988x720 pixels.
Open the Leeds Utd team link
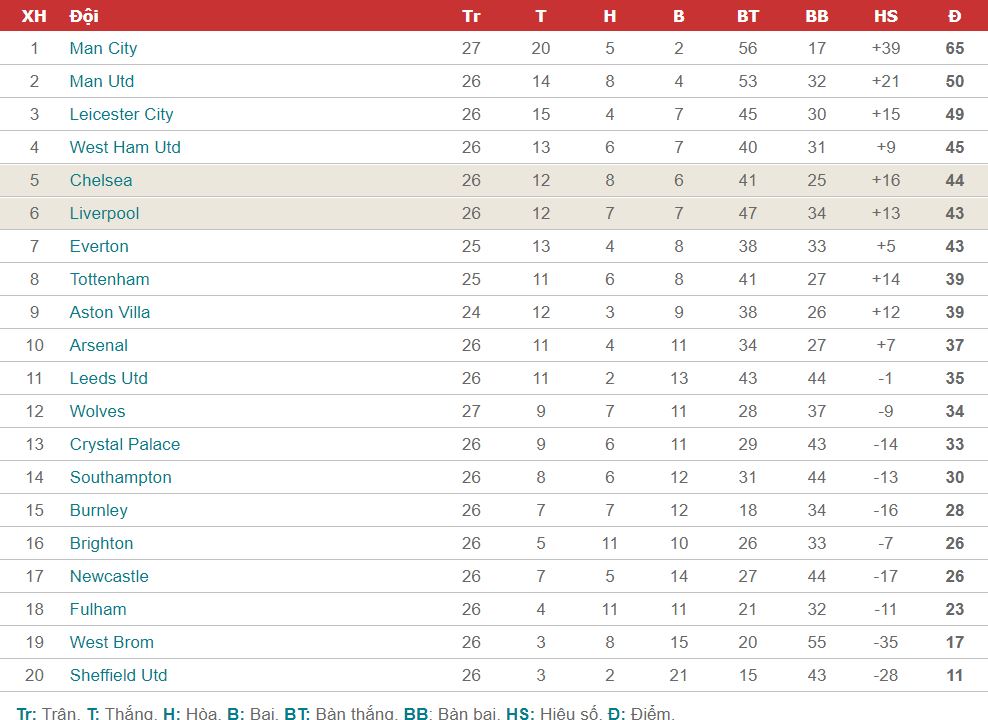point(108,378)
